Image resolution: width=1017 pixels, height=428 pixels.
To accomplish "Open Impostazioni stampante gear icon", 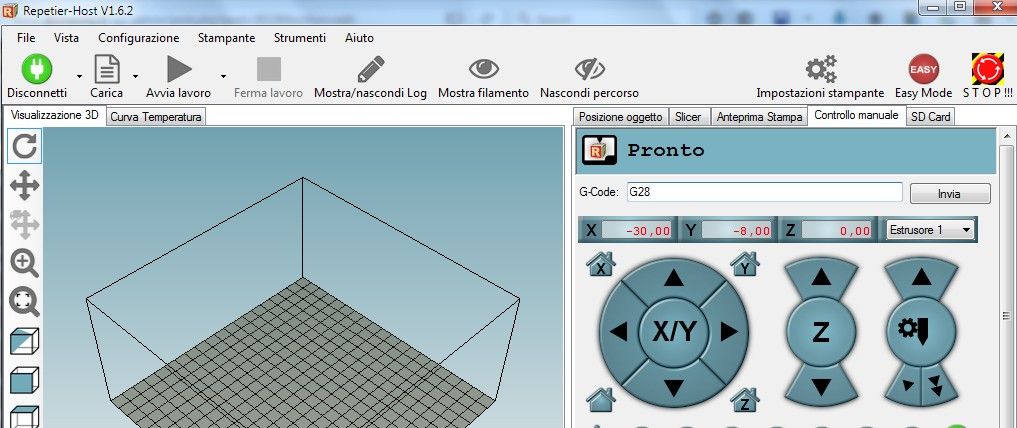I will [820, 69].
